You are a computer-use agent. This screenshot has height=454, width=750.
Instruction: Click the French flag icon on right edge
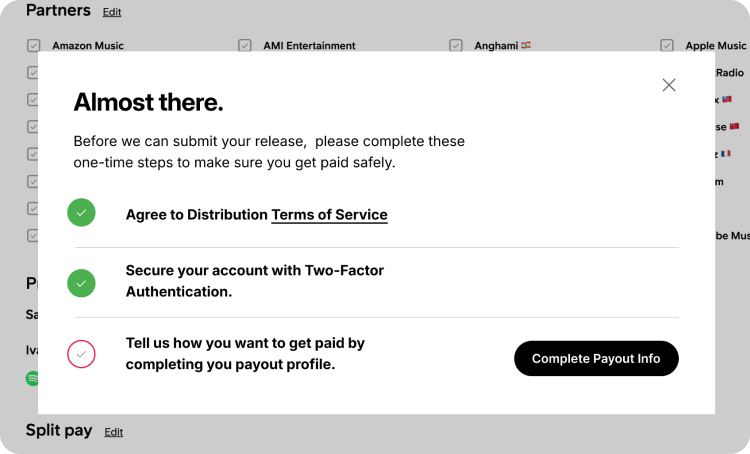point(726,154)
